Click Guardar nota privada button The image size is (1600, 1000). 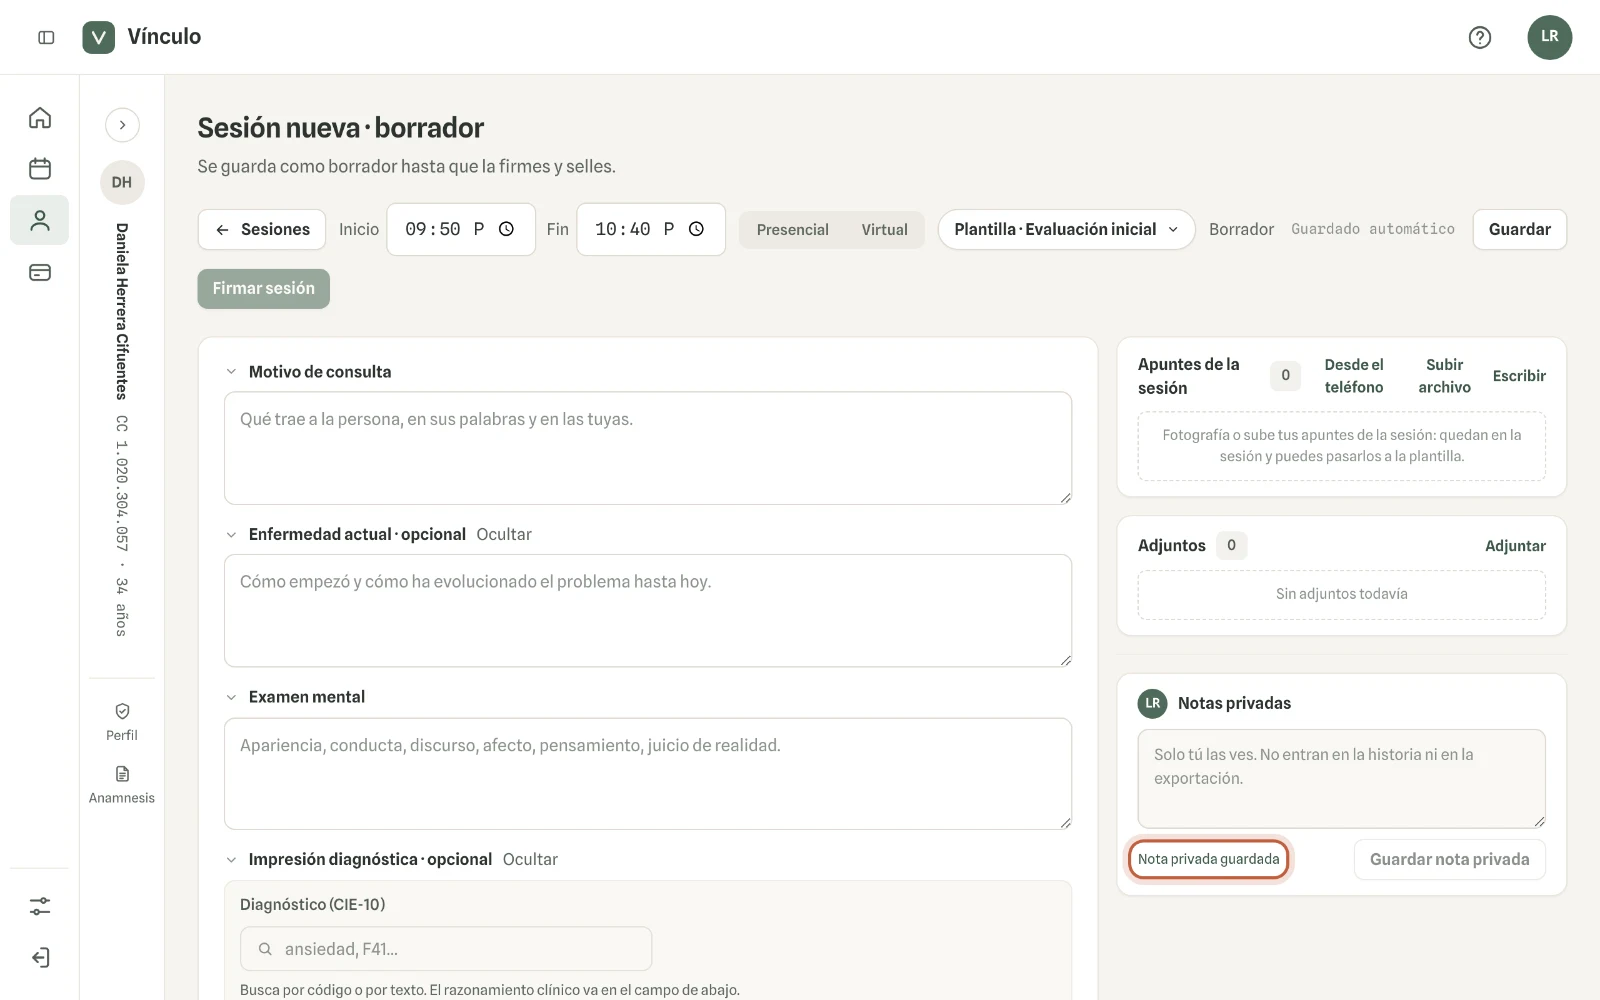point(1449,859)
